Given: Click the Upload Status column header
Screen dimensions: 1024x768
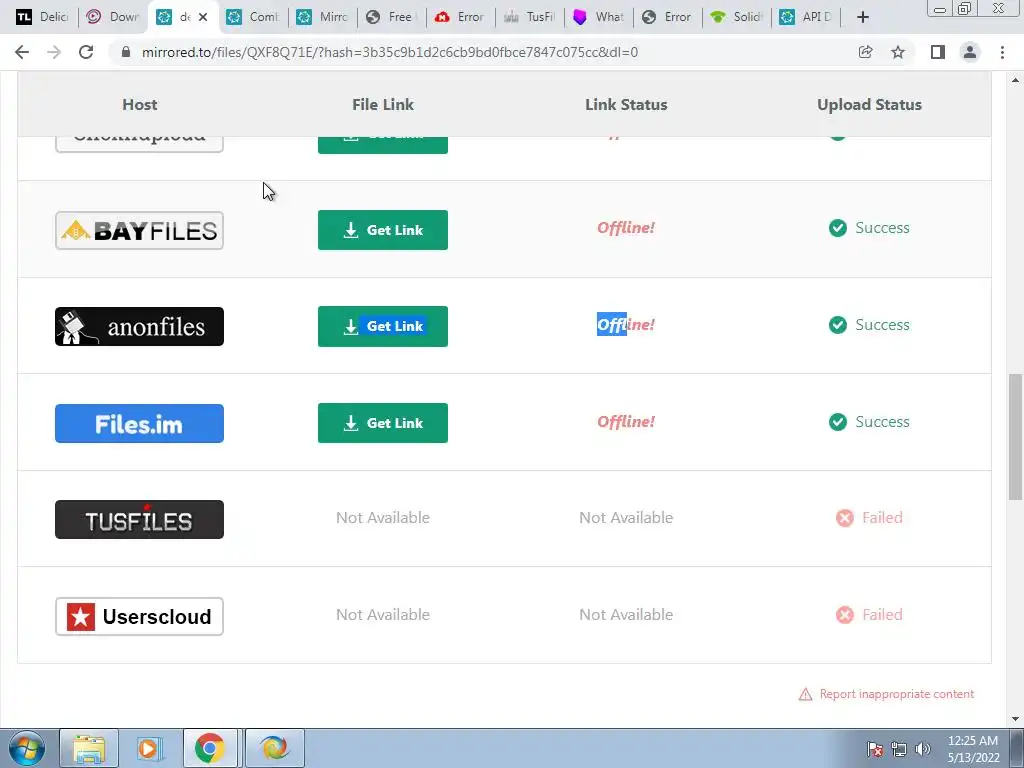Looking at the screenshot, I should (x=869, y=104).
